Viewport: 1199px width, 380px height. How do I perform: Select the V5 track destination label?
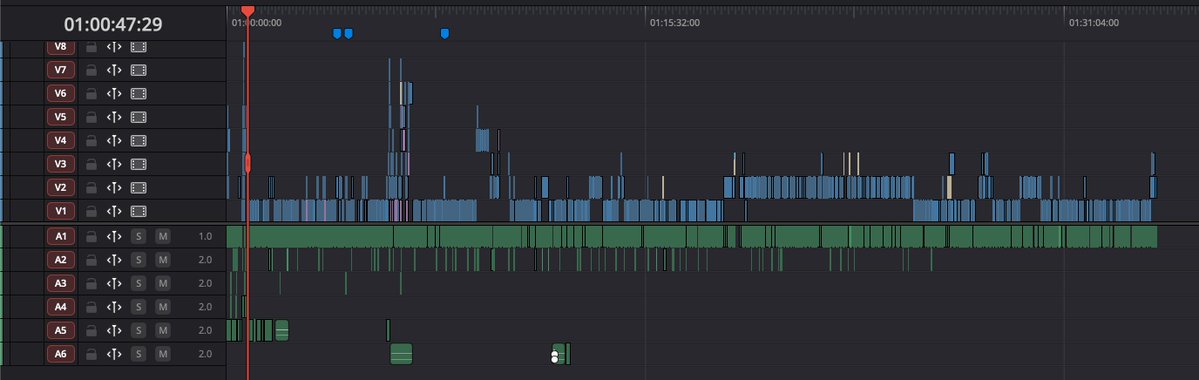[x=61, y=117]
